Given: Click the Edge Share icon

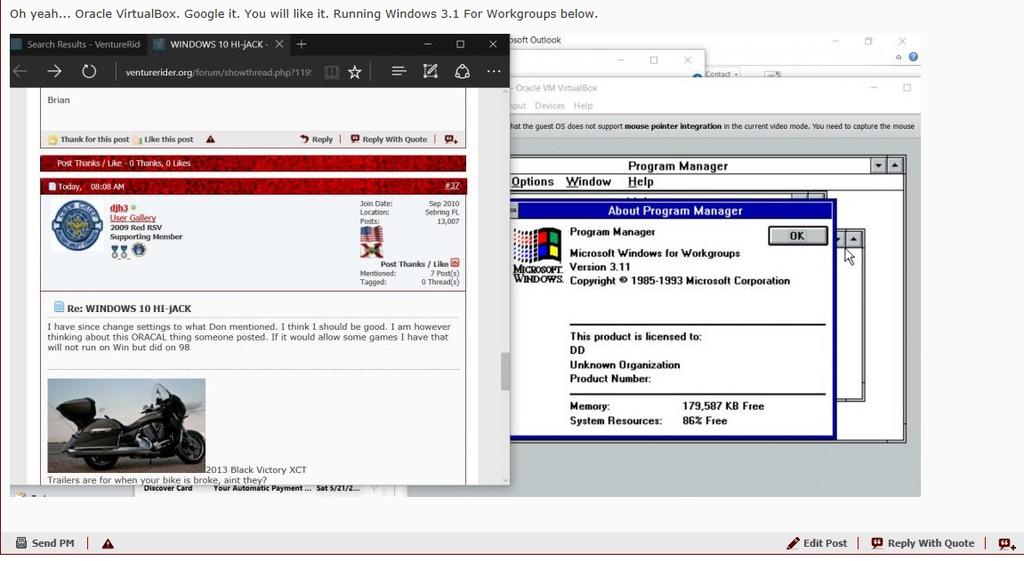Looking at the screenshot, I should coord(462,71).
